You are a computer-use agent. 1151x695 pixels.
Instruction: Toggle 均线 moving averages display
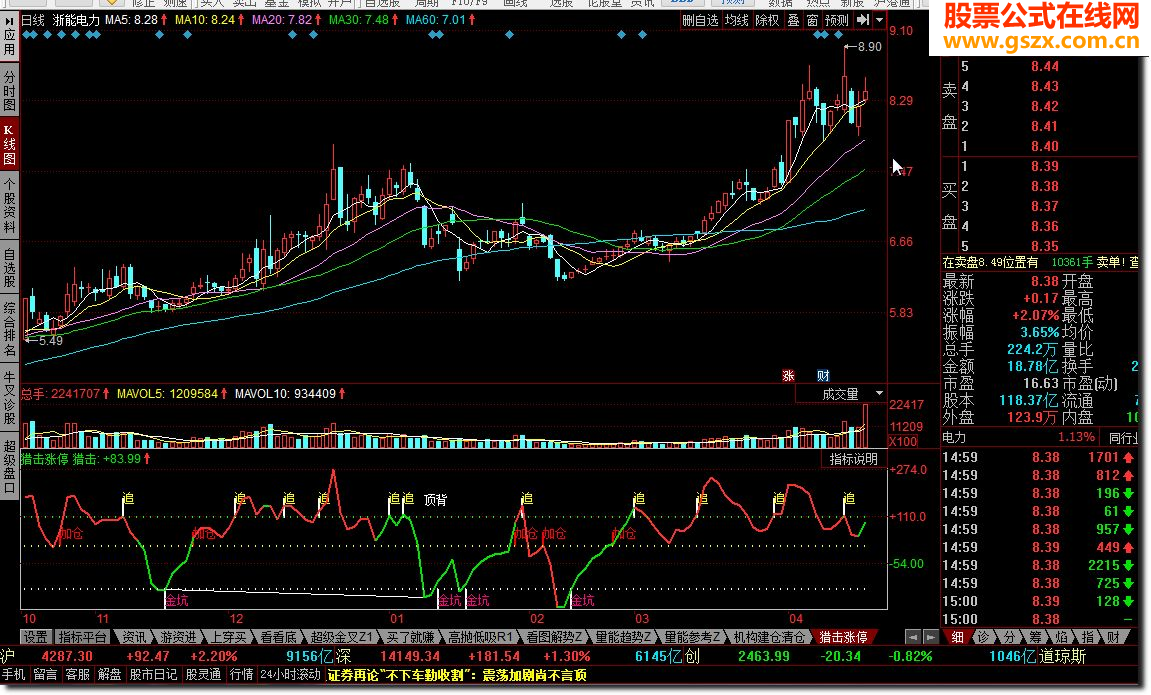[x=736, y=21]
